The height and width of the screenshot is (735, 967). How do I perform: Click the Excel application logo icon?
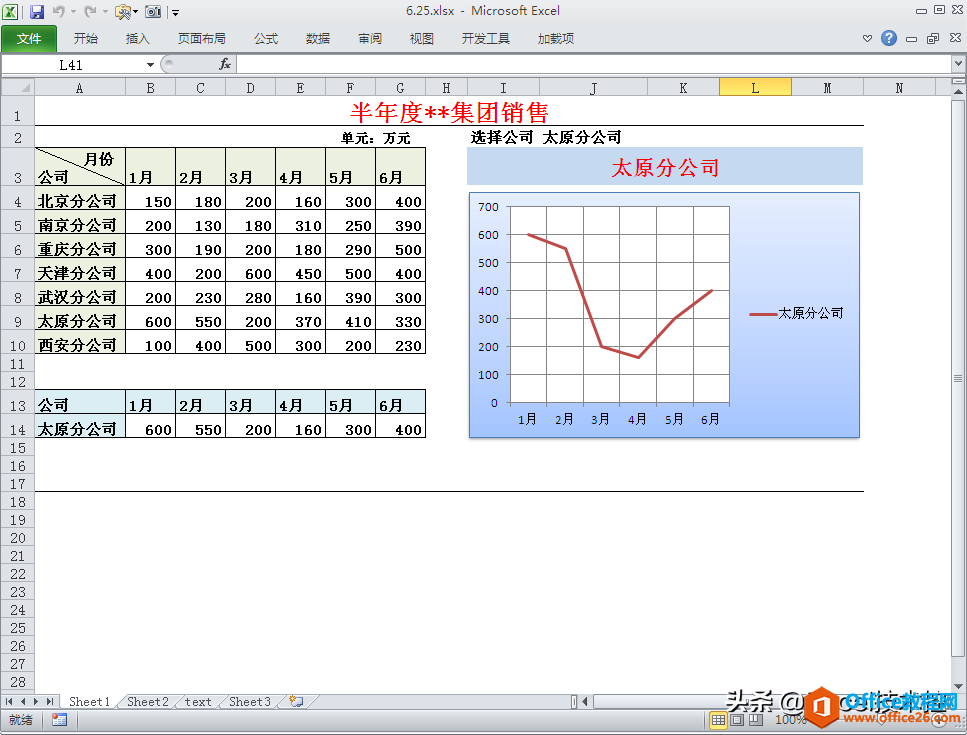coord(10,12)
